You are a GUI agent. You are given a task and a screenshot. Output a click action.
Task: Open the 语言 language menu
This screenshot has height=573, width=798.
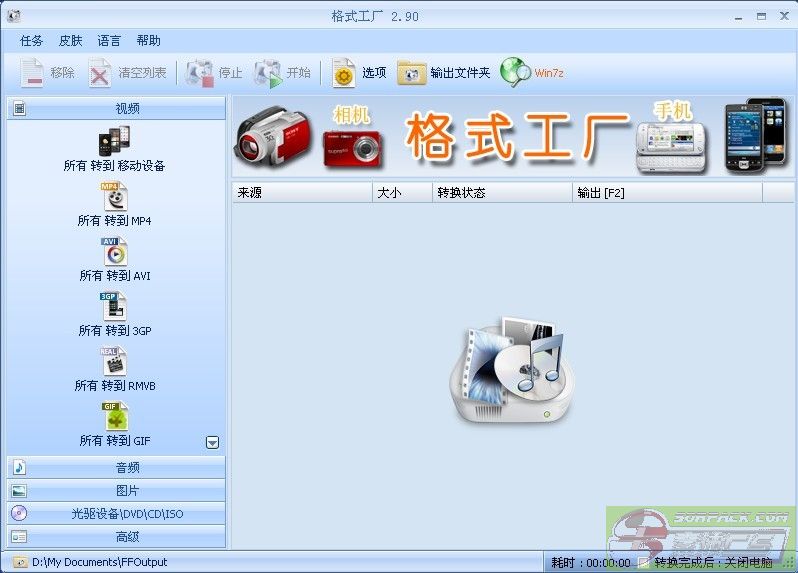109,41
